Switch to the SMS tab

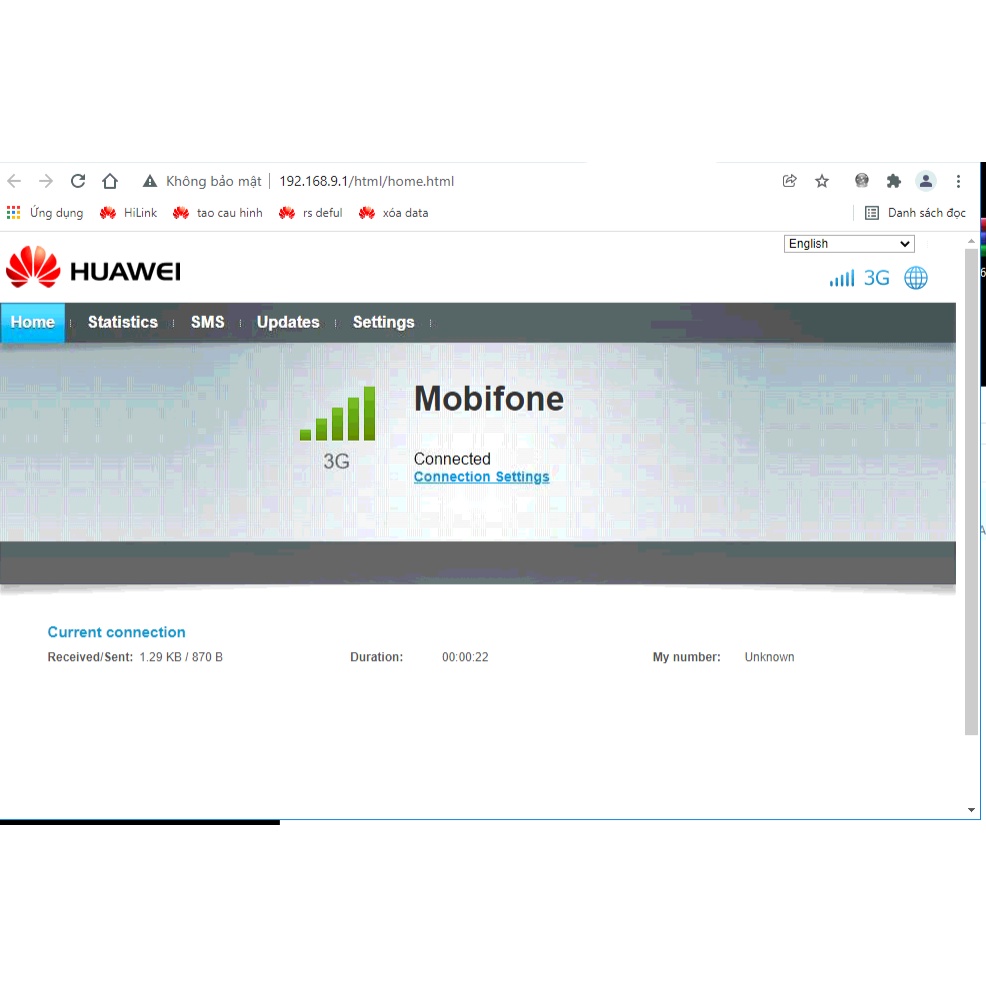tap(208, 322)
